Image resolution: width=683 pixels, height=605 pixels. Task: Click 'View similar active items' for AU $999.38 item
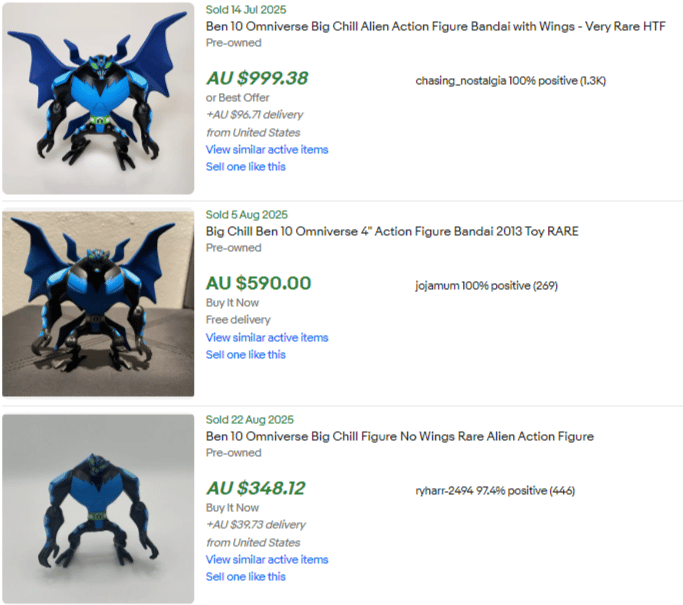click(x=267, y=150)
